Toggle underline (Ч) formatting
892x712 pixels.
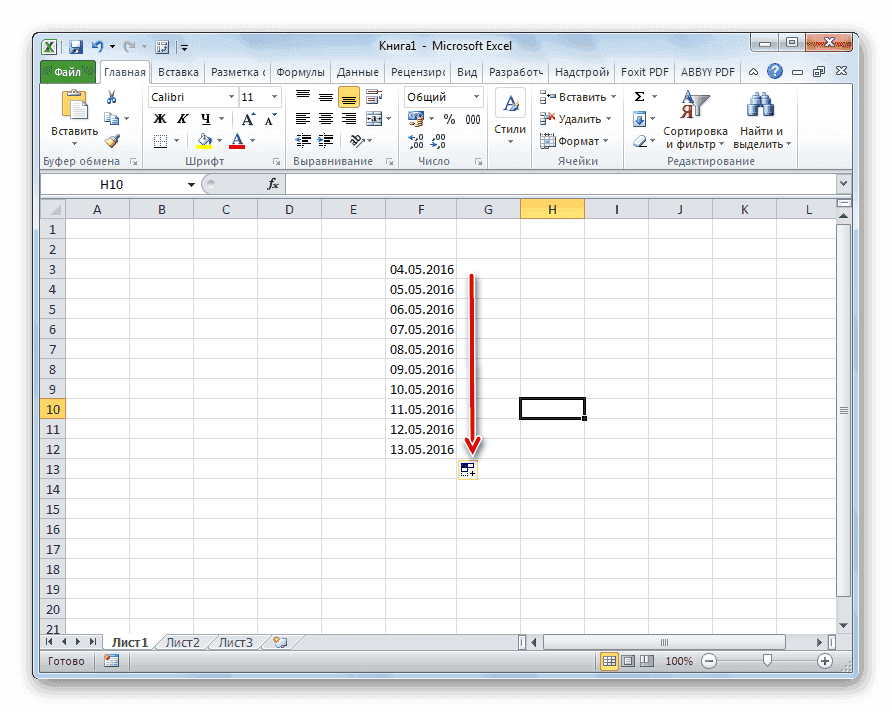coord(206,119)
